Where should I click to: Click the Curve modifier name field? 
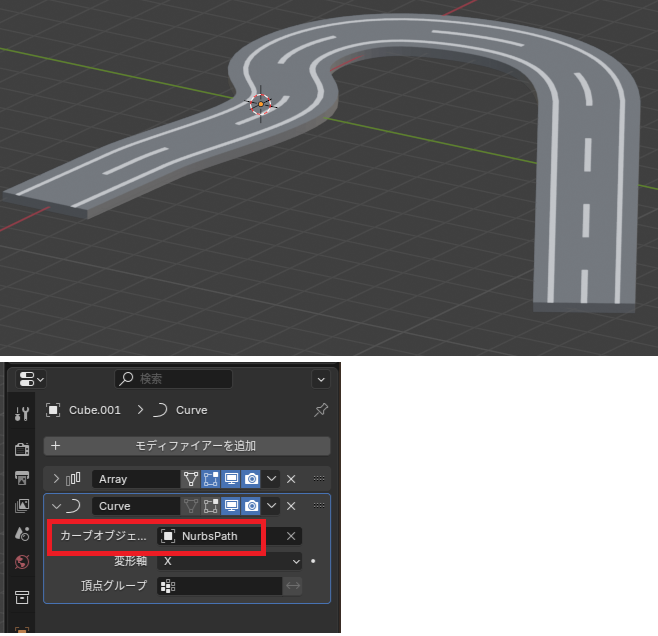tap(136, 506)
